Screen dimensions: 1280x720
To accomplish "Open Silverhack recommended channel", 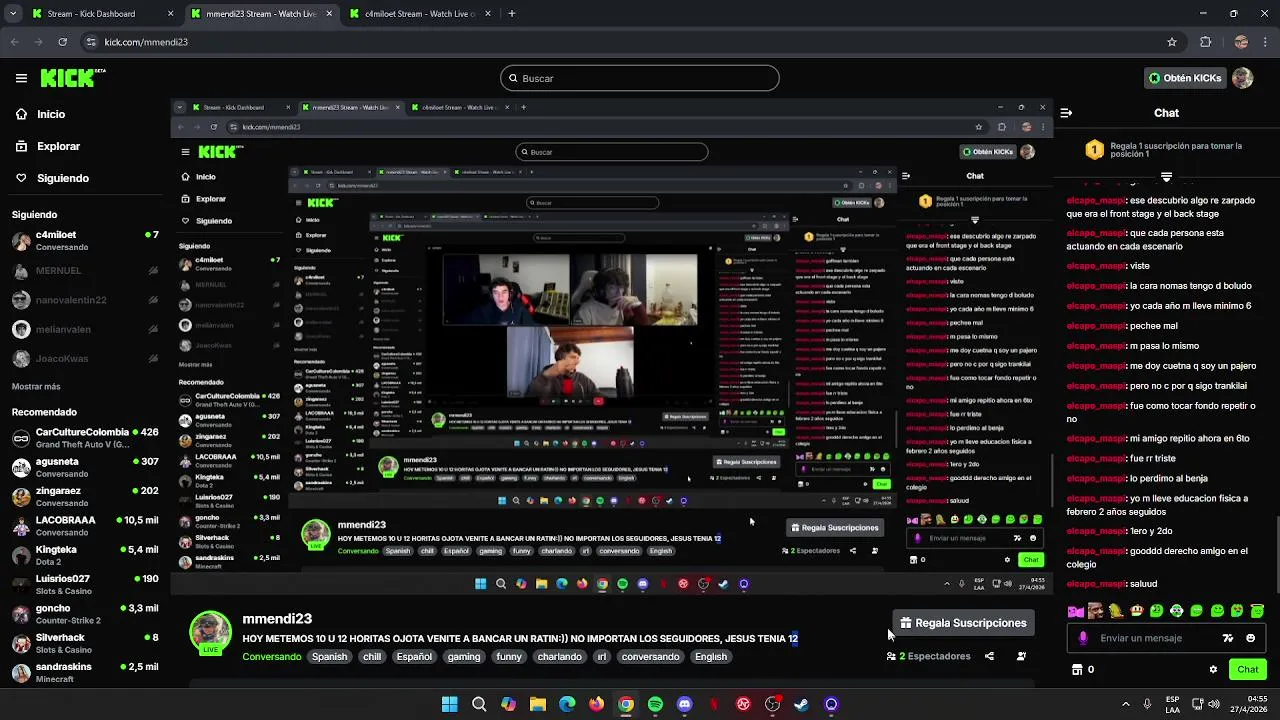I will click(x=85, y=643).
